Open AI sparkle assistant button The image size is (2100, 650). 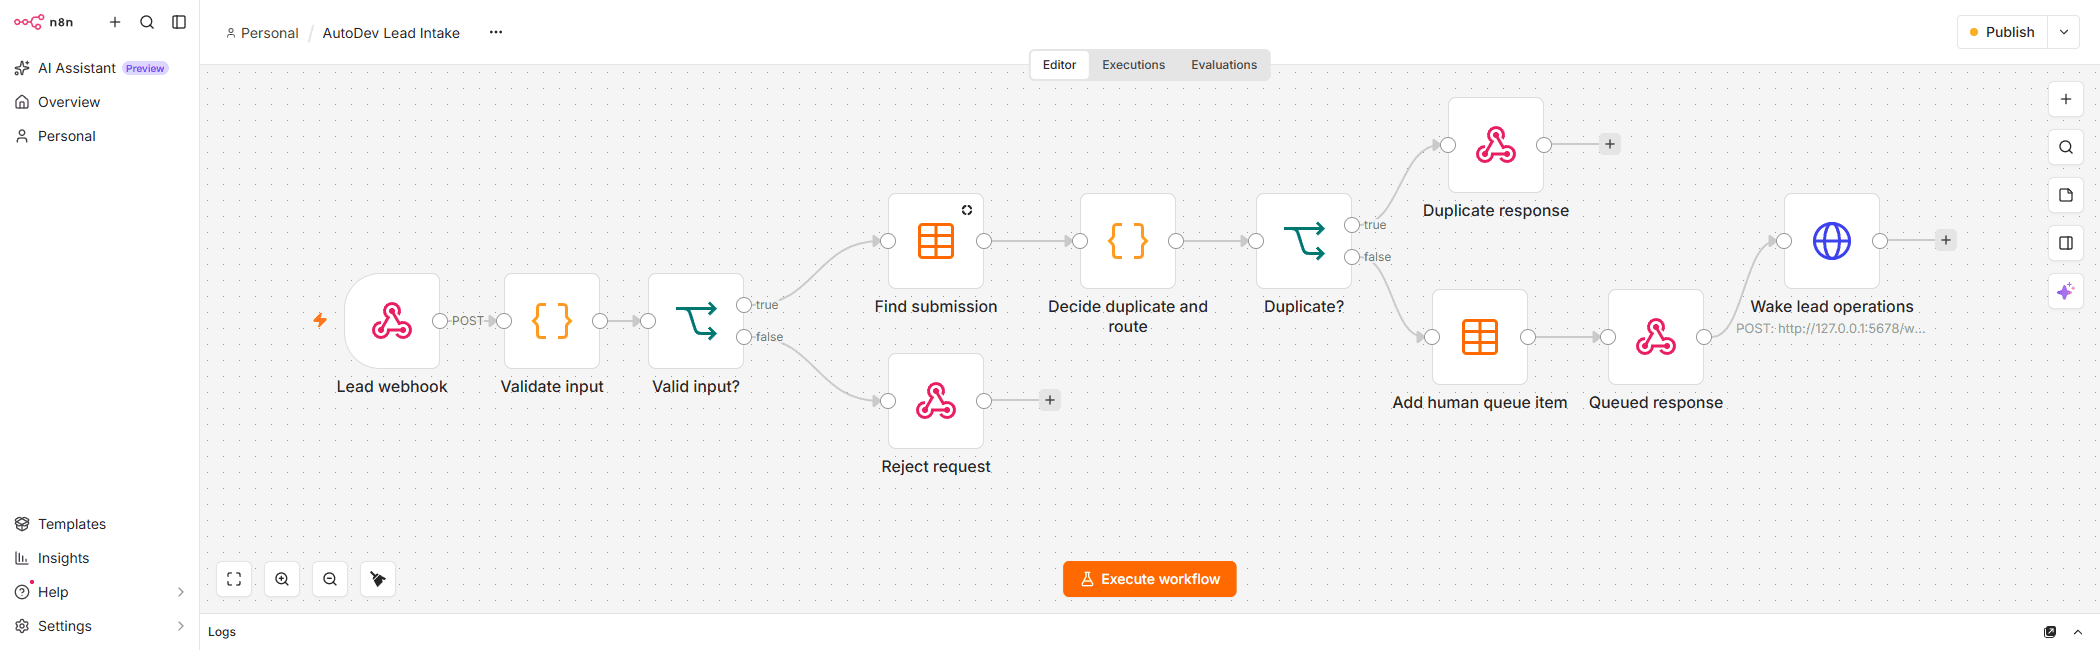coord(2066,291)
